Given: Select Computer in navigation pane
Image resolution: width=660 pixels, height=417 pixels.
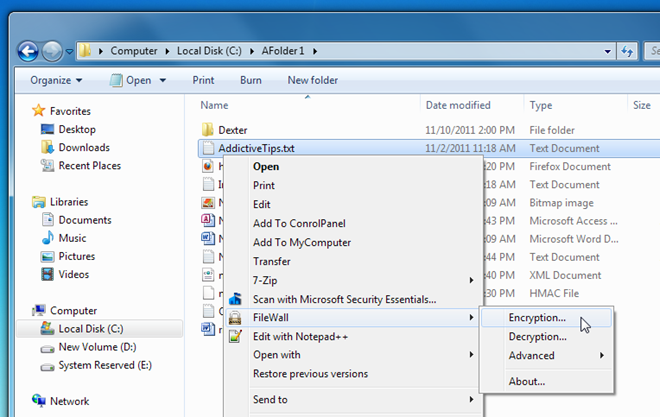Looking at the screenshot, I should pos(73,311).
